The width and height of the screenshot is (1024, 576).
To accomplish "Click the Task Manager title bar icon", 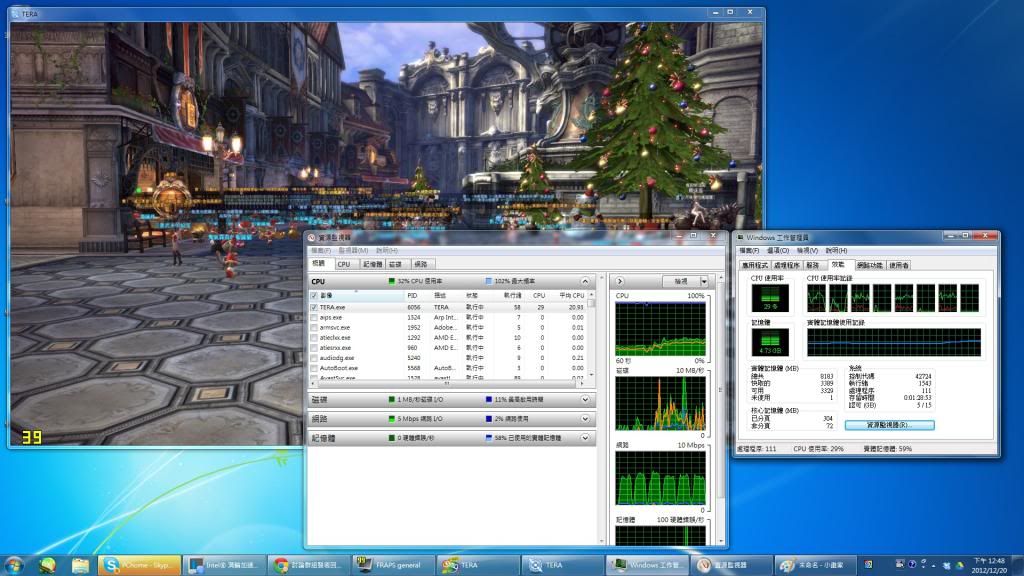I will coord(741,237).
